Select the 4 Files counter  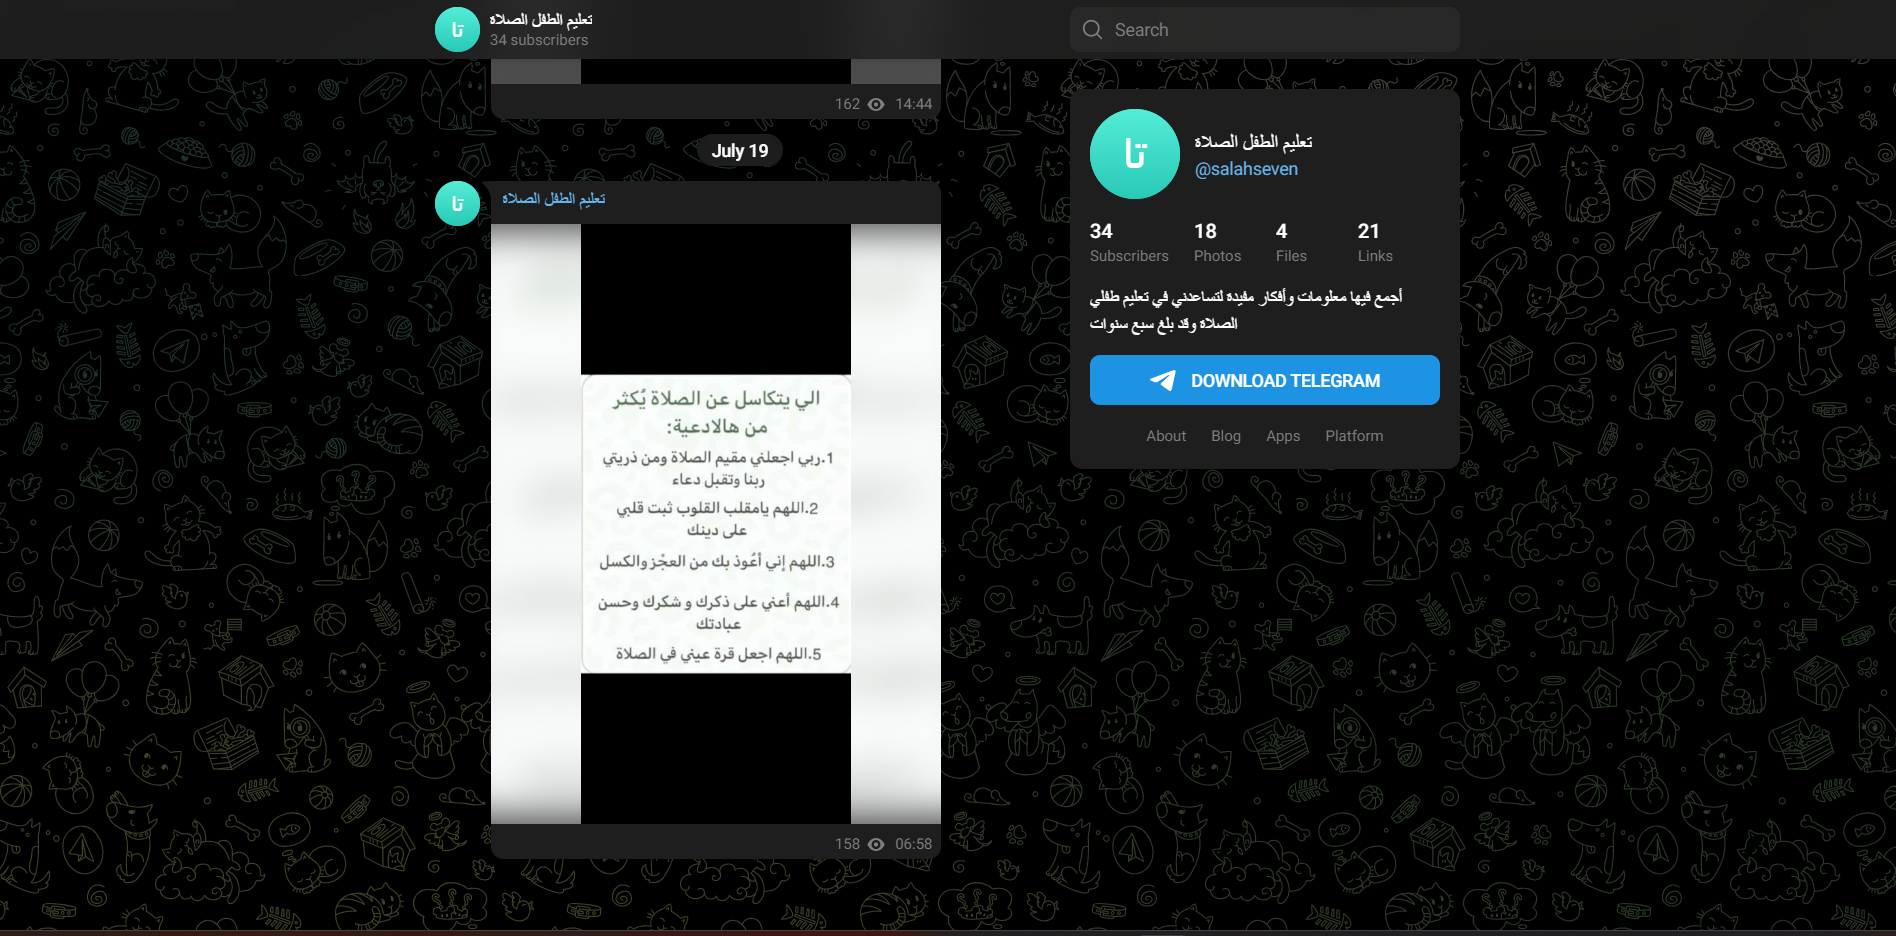[x=1291, y=243]
